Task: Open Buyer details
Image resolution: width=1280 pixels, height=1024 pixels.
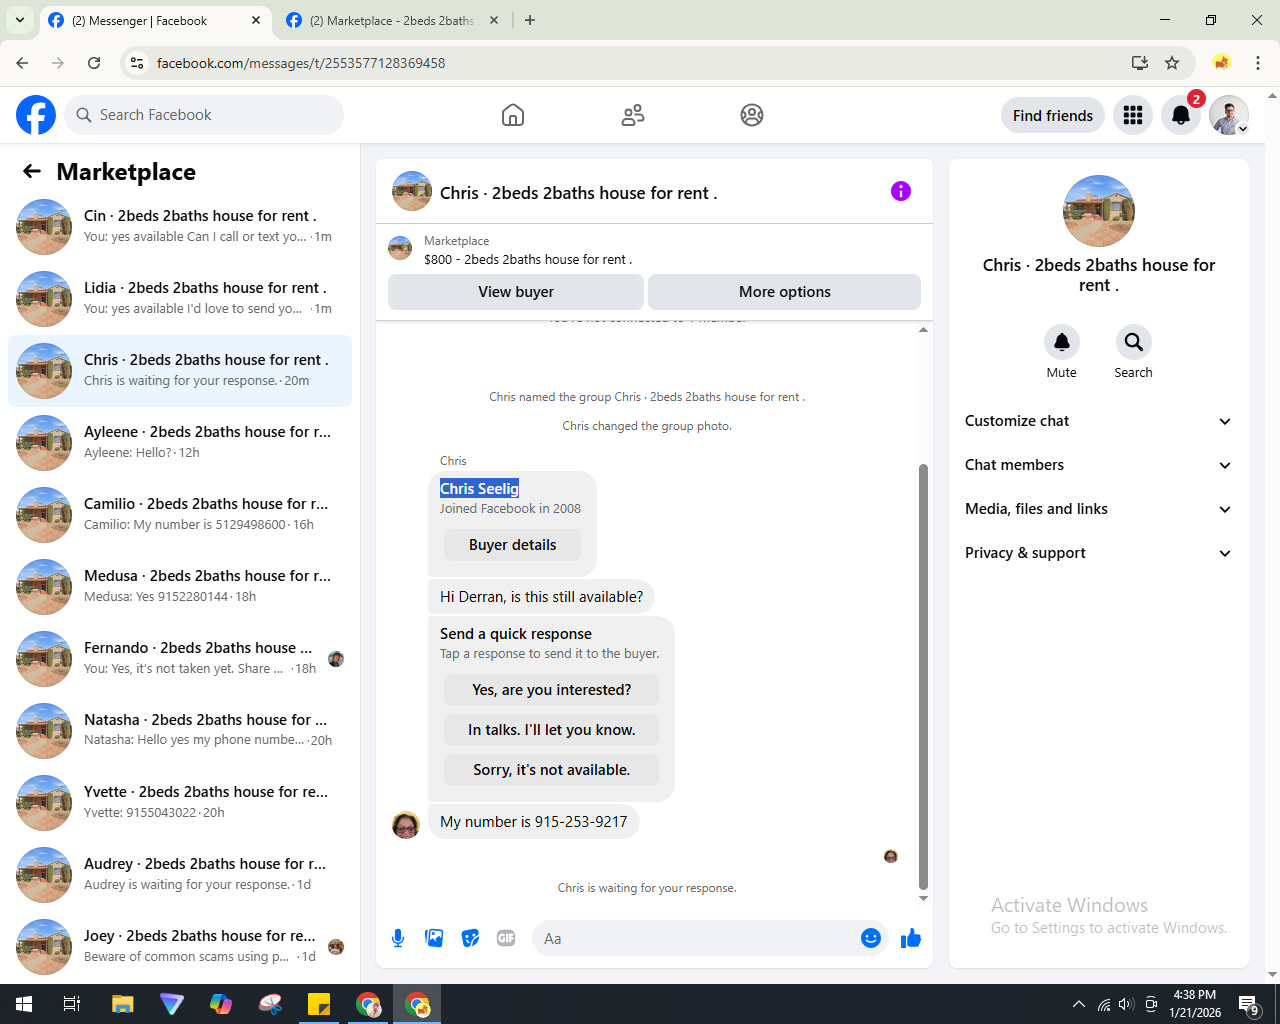Action: click(x=512, y=545)
